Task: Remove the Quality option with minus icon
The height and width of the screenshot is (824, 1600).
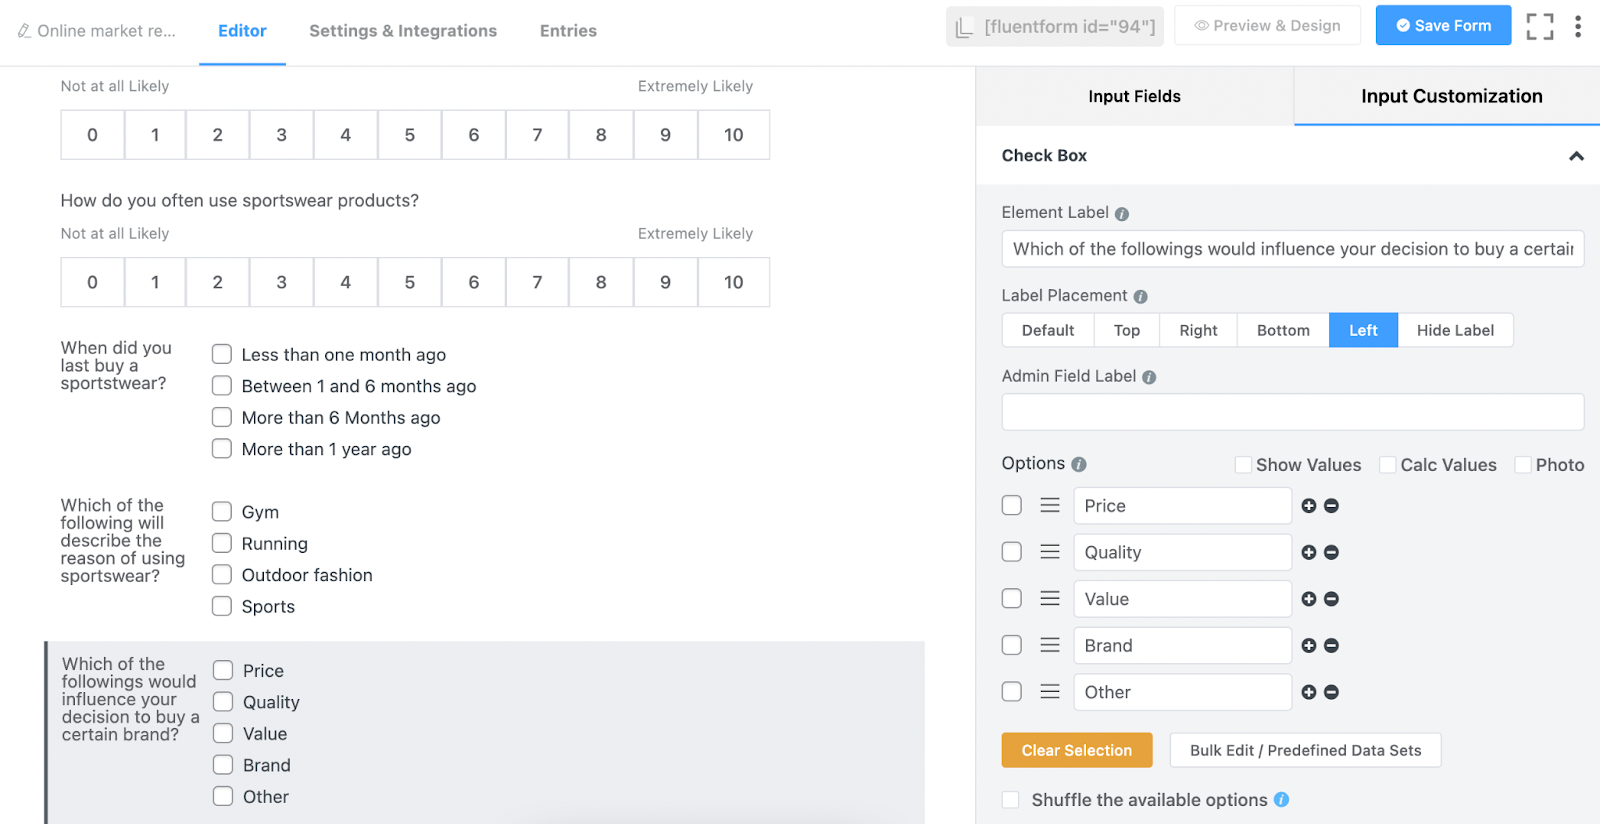Action: (x=1331, y=553)
